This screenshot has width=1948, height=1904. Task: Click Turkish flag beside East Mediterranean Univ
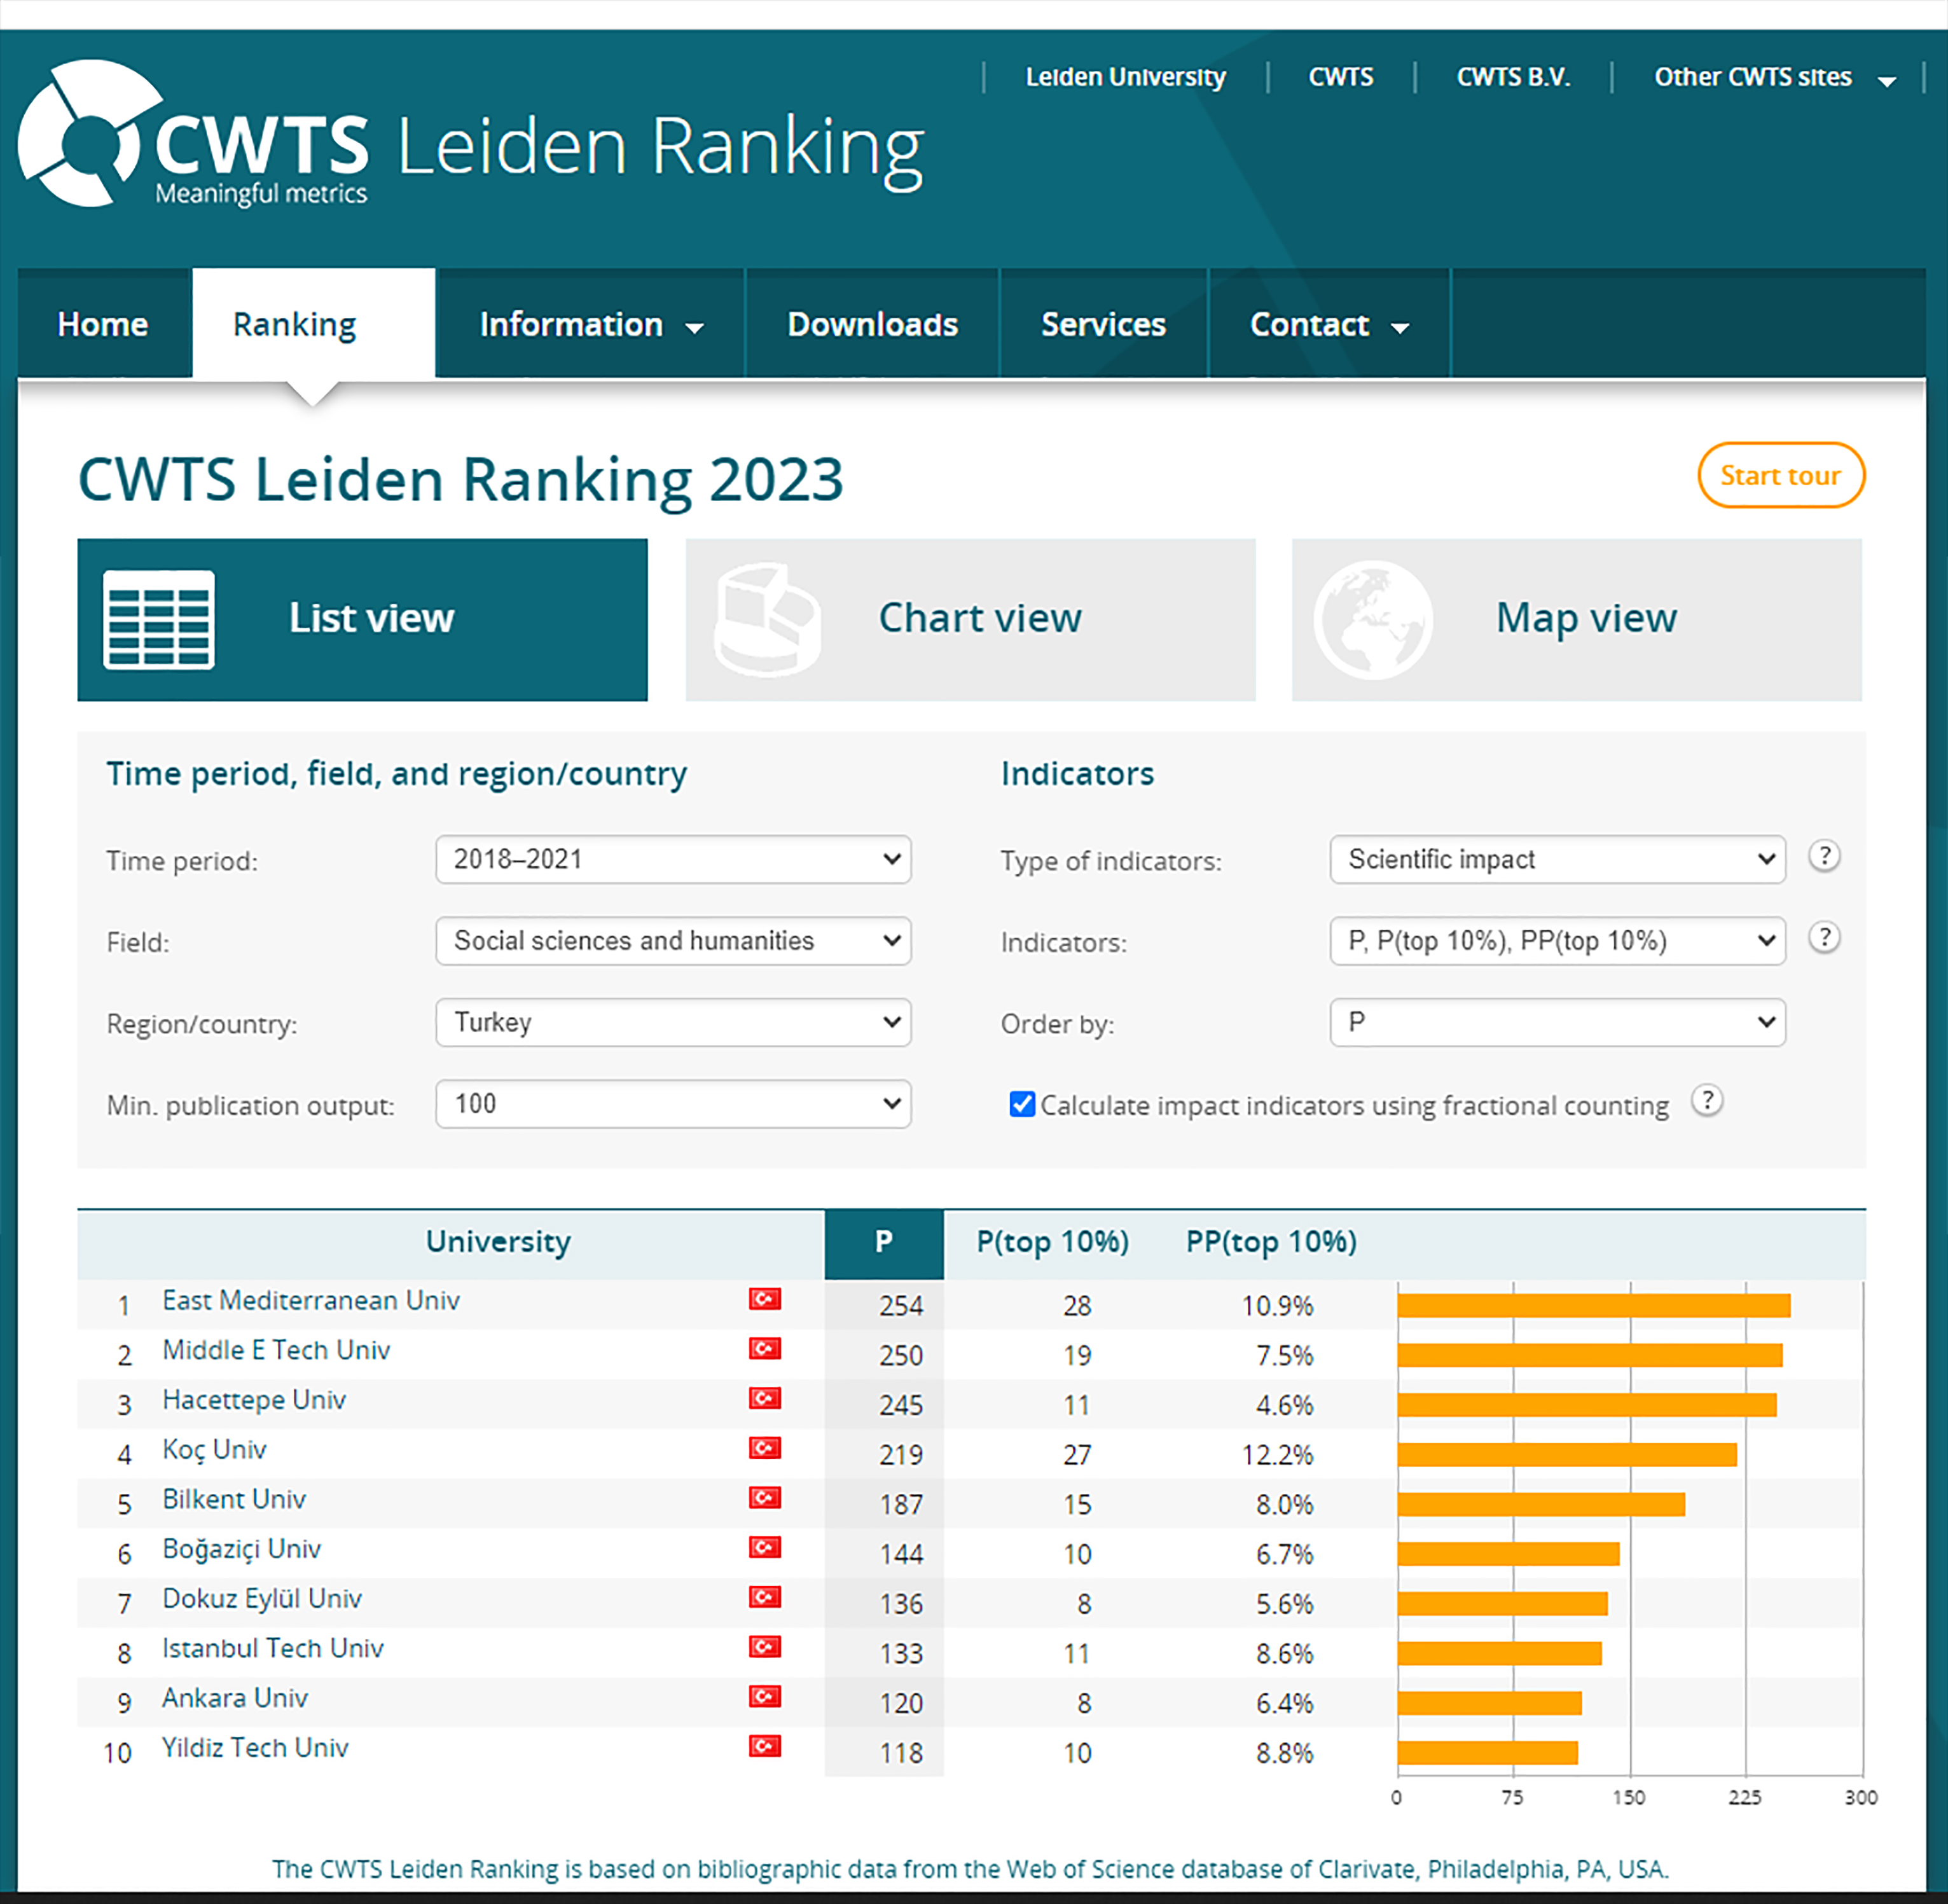pyautogui.click(x=765, y=1299)
